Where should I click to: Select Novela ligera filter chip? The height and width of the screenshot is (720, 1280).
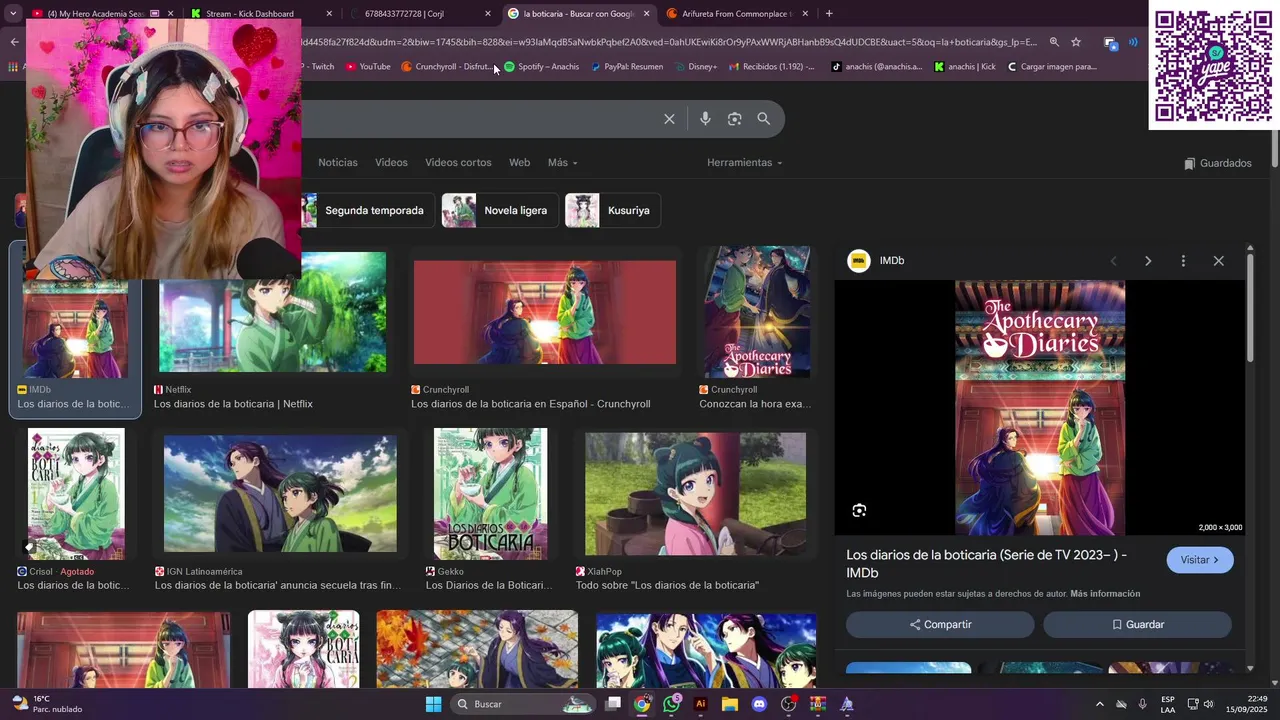pos(500,211)
